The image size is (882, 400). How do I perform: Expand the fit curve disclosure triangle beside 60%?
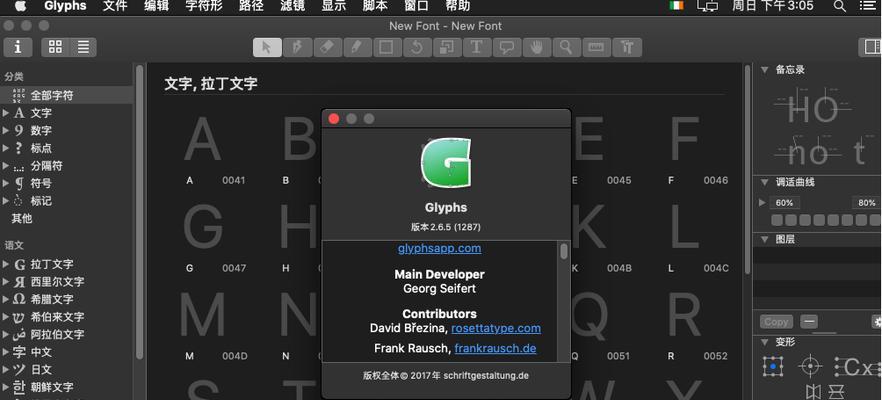click(x=762, y=203)
